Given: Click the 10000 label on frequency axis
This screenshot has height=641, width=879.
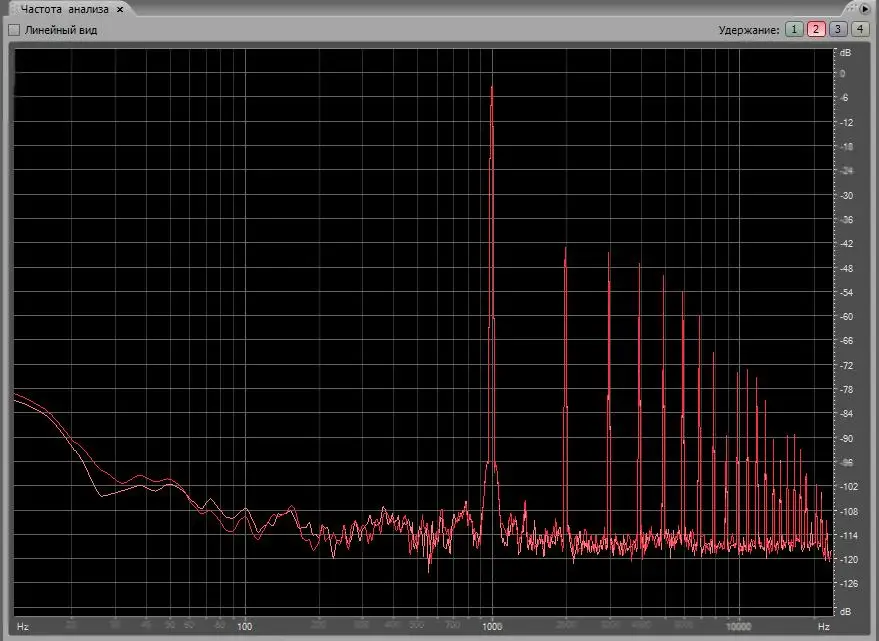Looking at the screenshot, I should tap(738, 626).
